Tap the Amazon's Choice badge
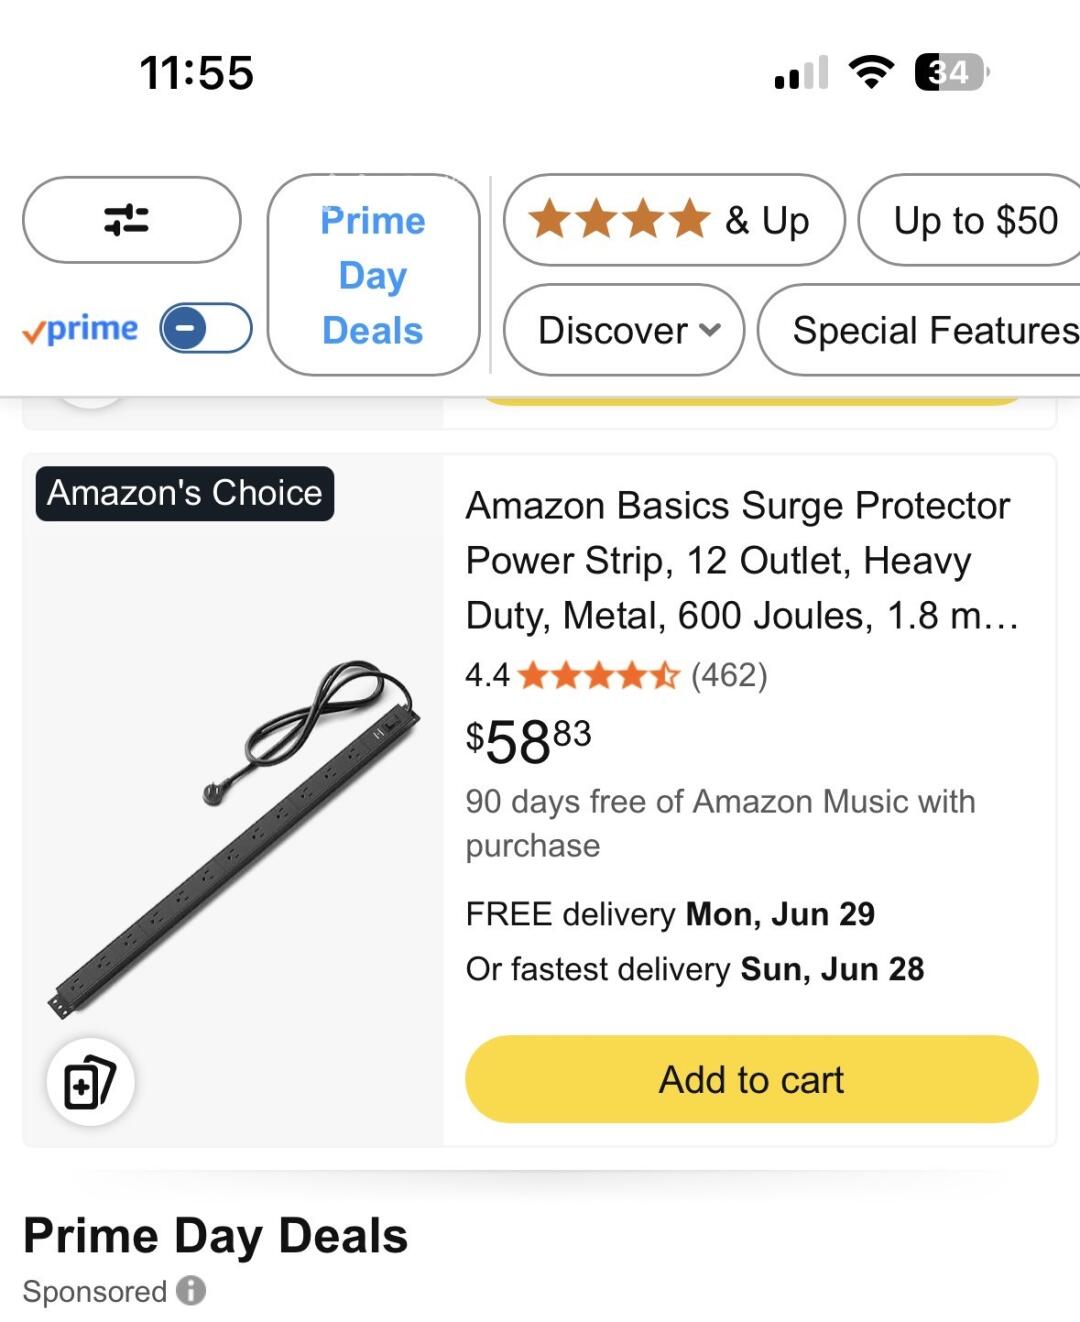The image size is (1080, 1322). pos(185,493)
